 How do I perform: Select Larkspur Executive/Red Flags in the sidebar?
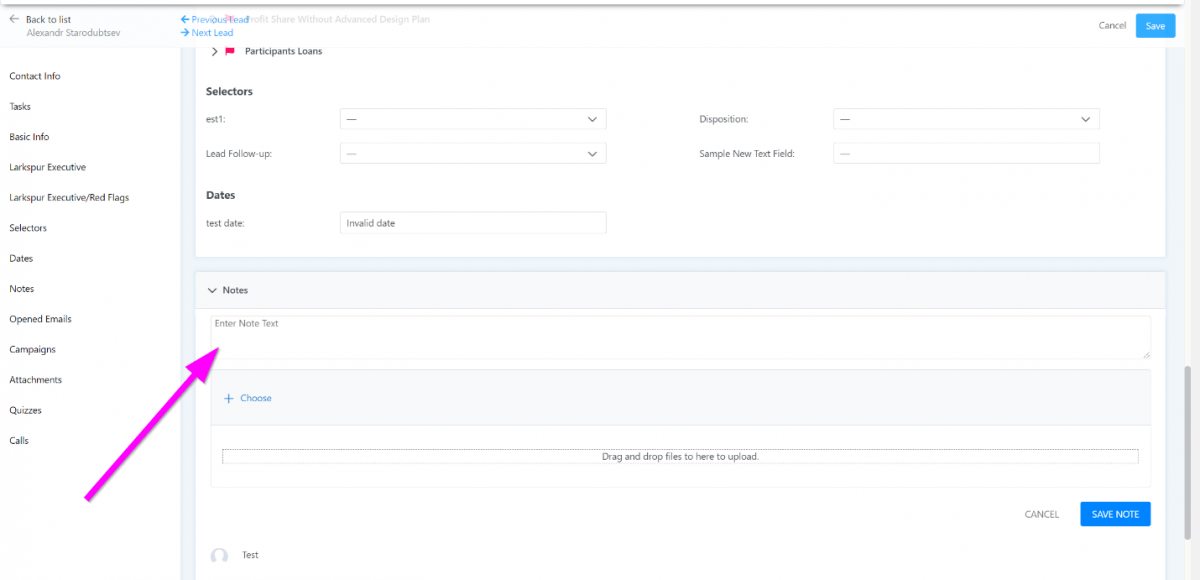69,198
